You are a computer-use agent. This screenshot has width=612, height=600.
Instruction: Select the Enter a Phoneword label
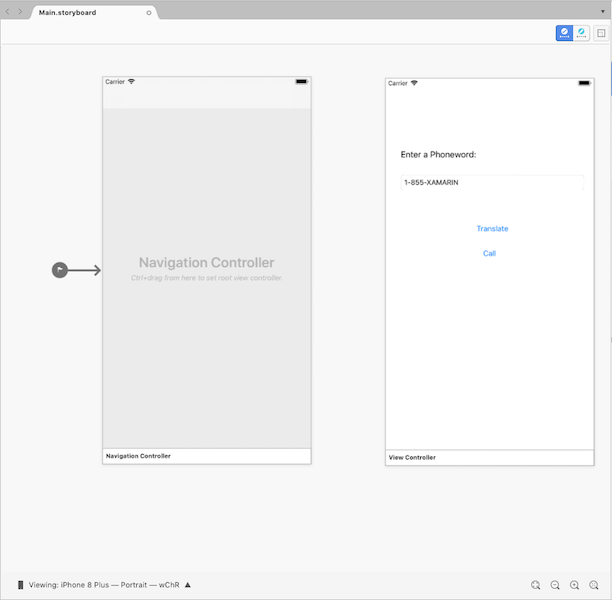point(438,155)
